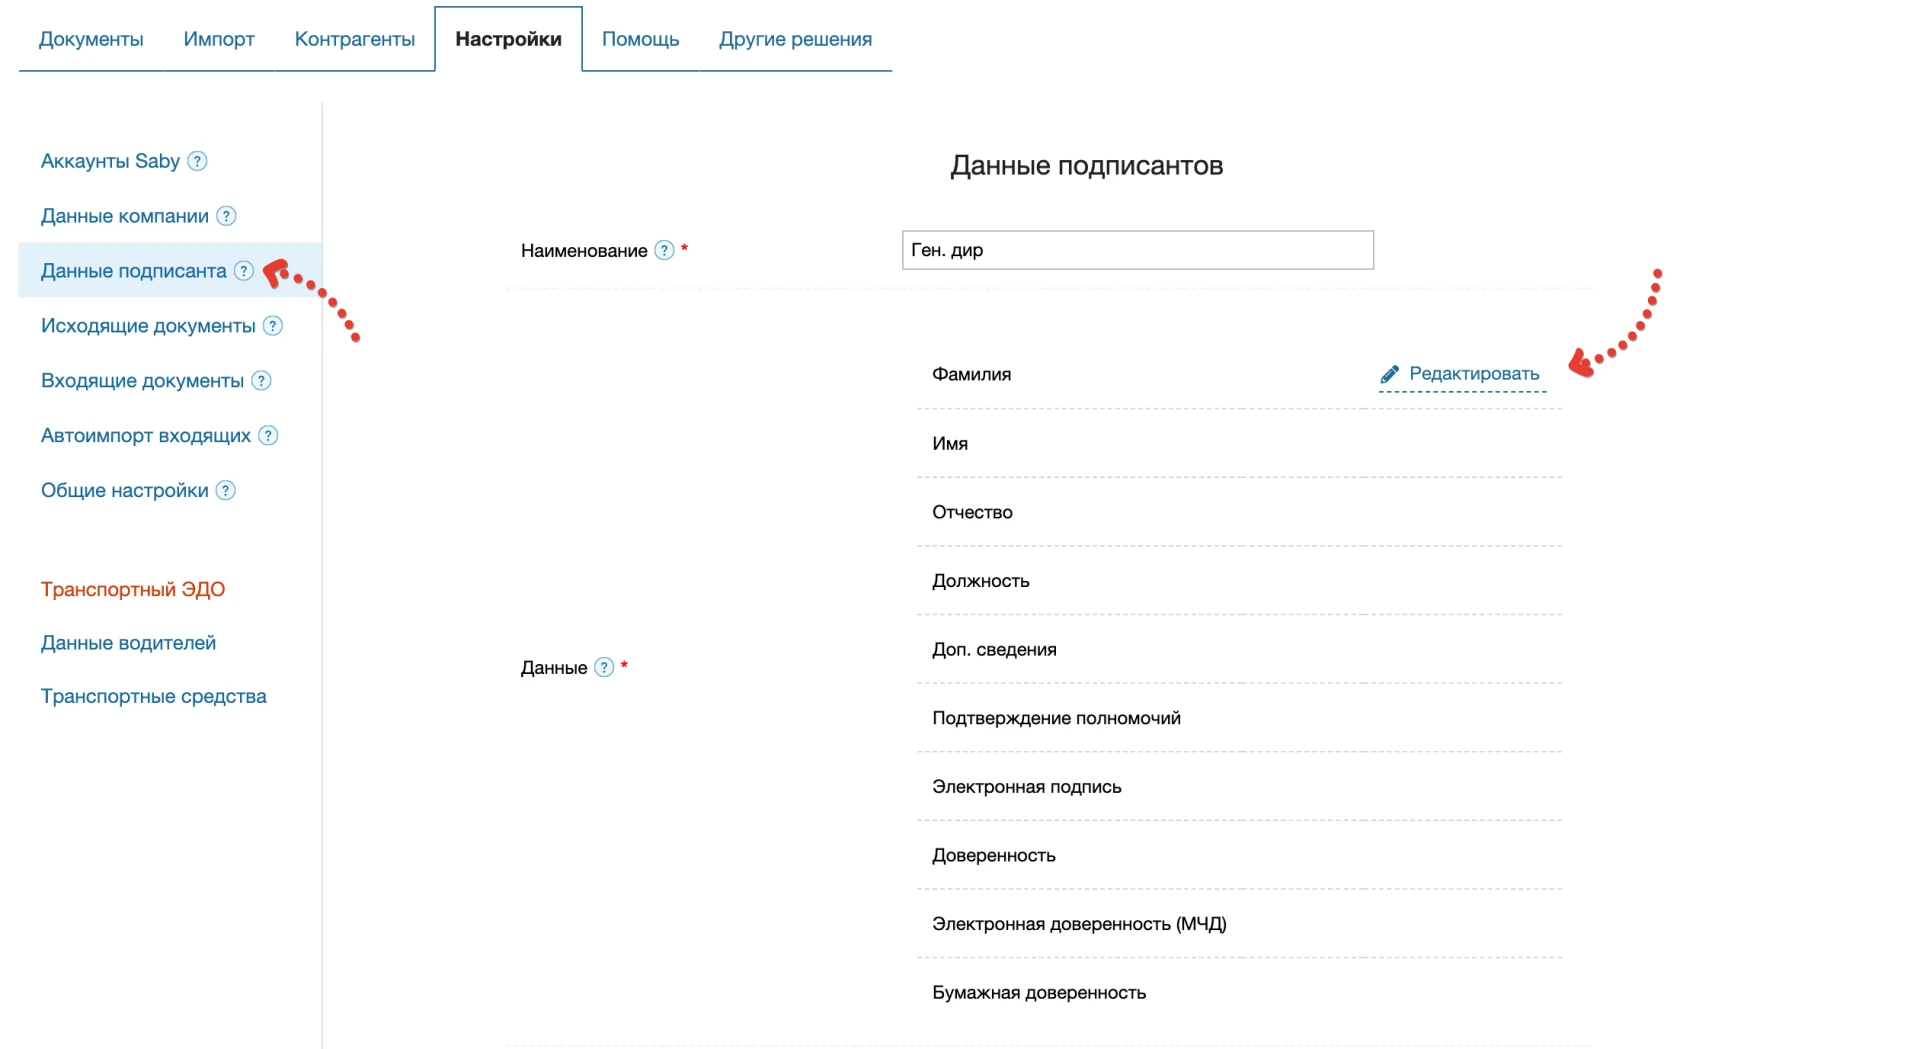Show tooltip icon beside Данные label
Viewport: 1920px width, 1049px height.
pos(604,667)
